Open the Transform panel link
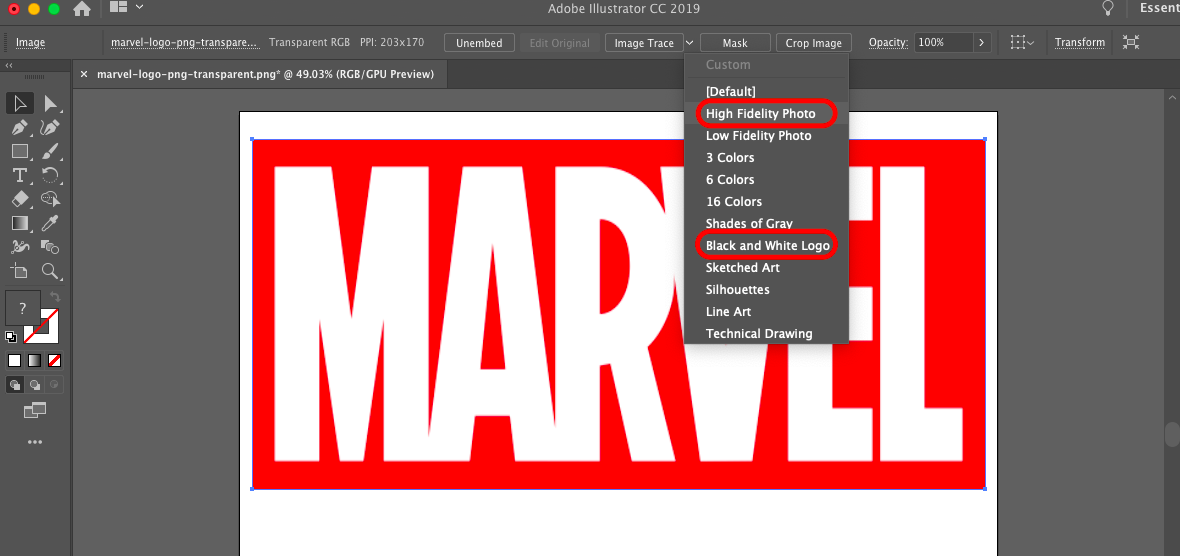The height and width of the screenshot is (556, 1180). (x=1080, y=43)
